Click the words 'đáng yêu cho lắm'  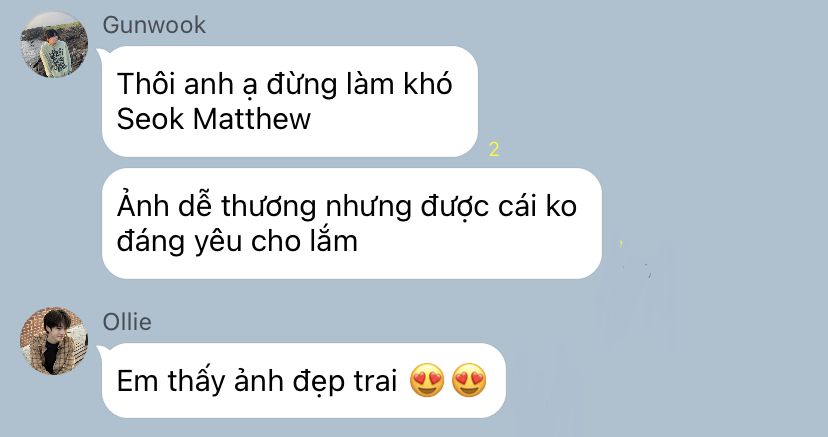coord(237,242)
